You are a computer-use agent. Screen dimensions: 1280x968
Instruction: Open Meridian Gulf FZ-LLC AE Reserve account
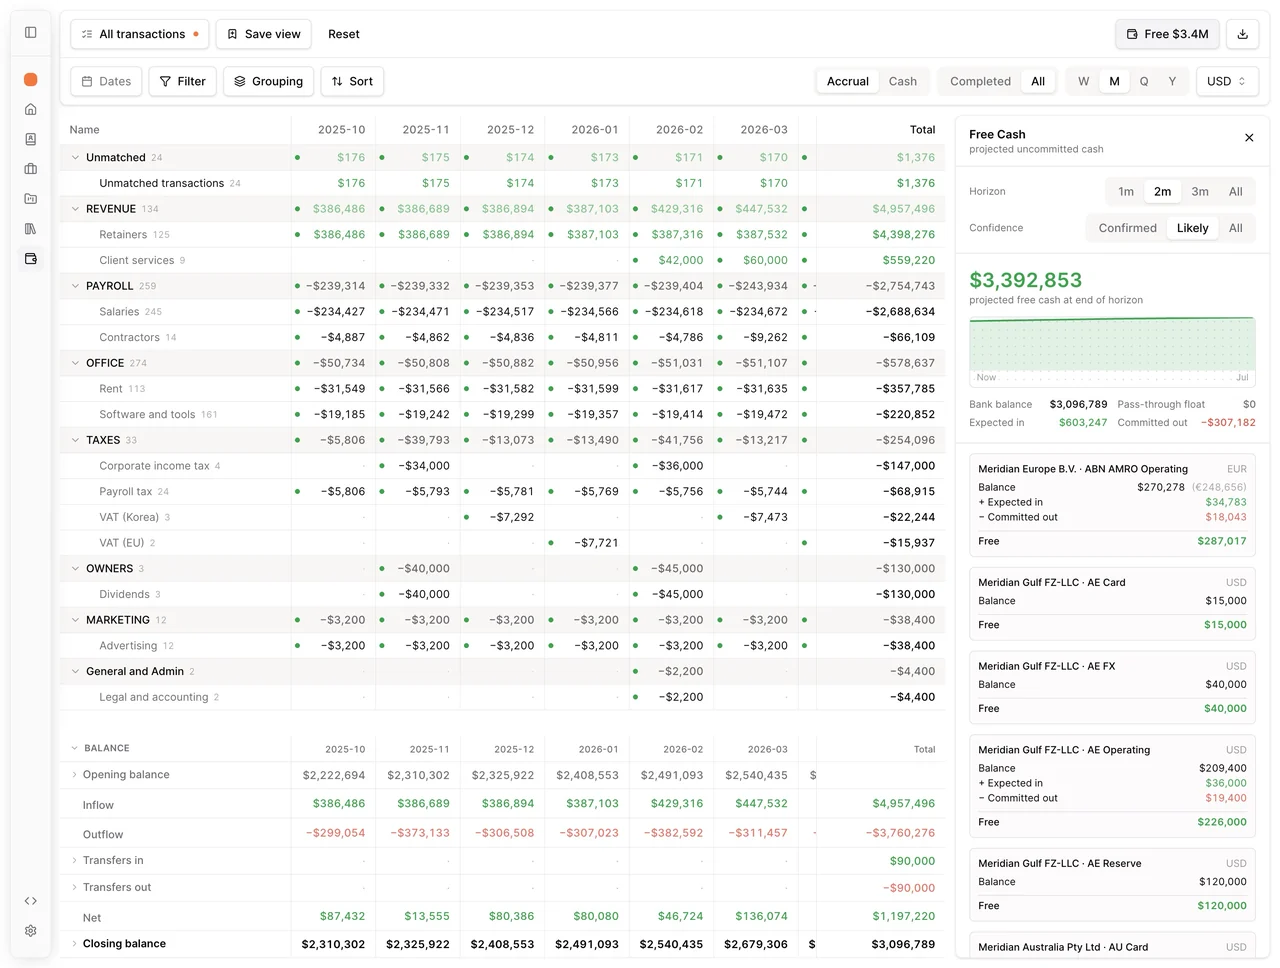[1112, 885]
